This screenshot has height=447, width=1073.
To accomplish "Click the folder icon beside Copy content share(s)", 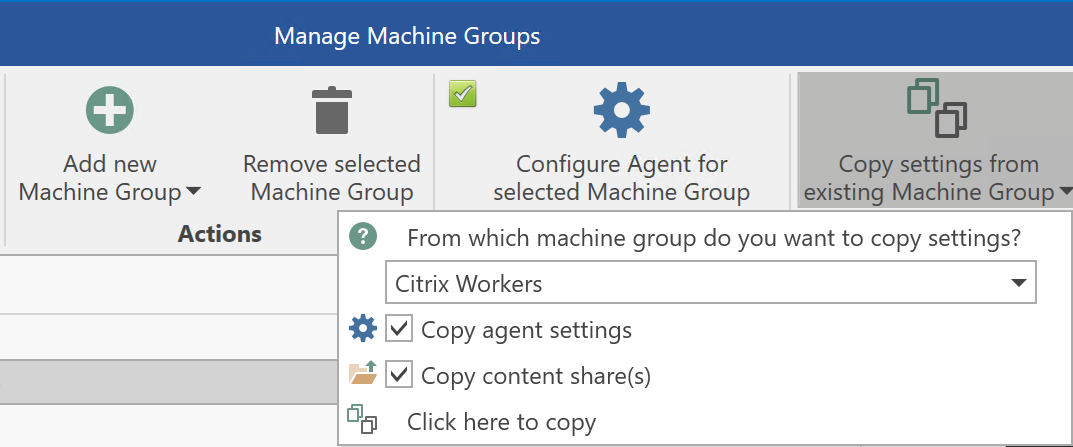I will coord(363,373).
